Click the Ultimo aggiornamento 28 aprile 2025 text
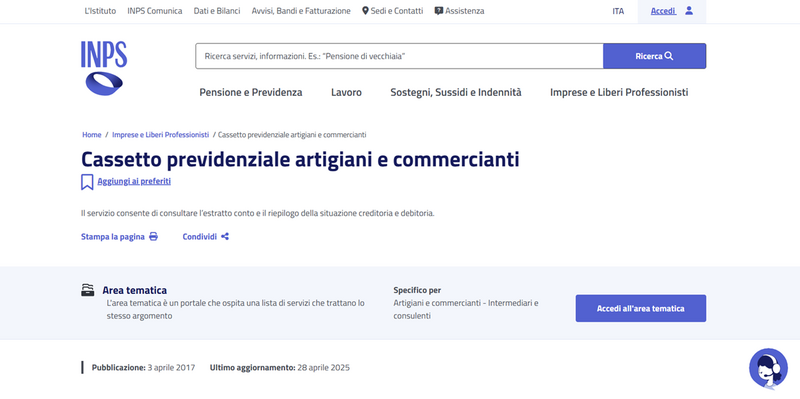This screenshot has width=800, height=399. coord(280,367)
